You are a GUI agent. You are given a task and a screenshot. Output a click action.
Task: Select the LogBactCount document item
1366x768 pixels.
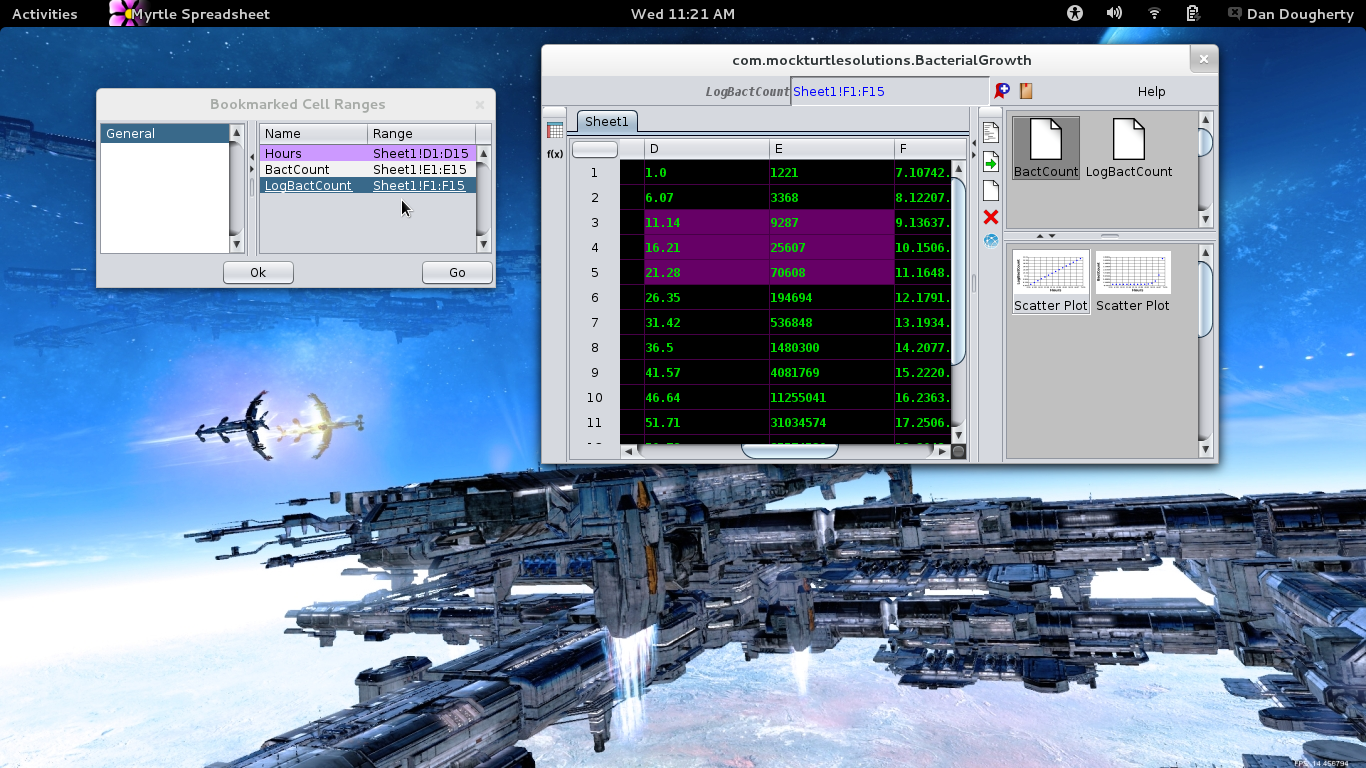pos(1128,148)
